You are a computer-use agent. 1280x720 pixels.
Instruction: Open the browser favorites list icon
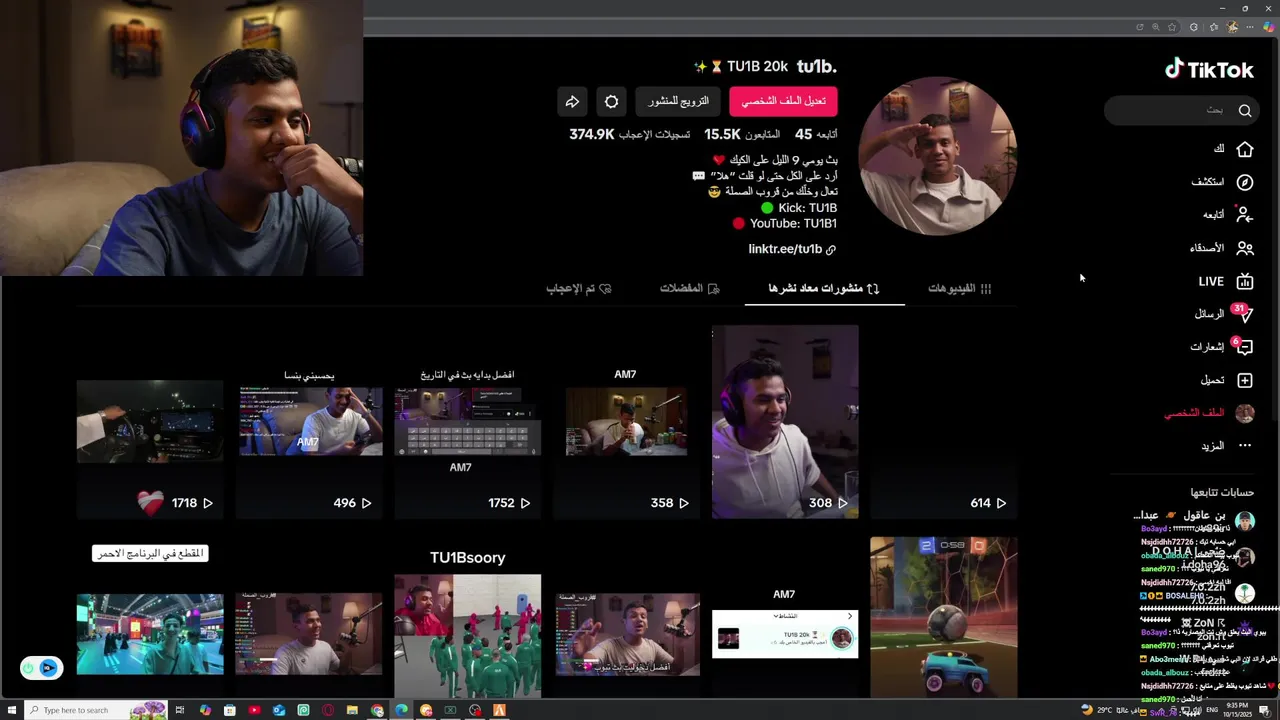1214,27
